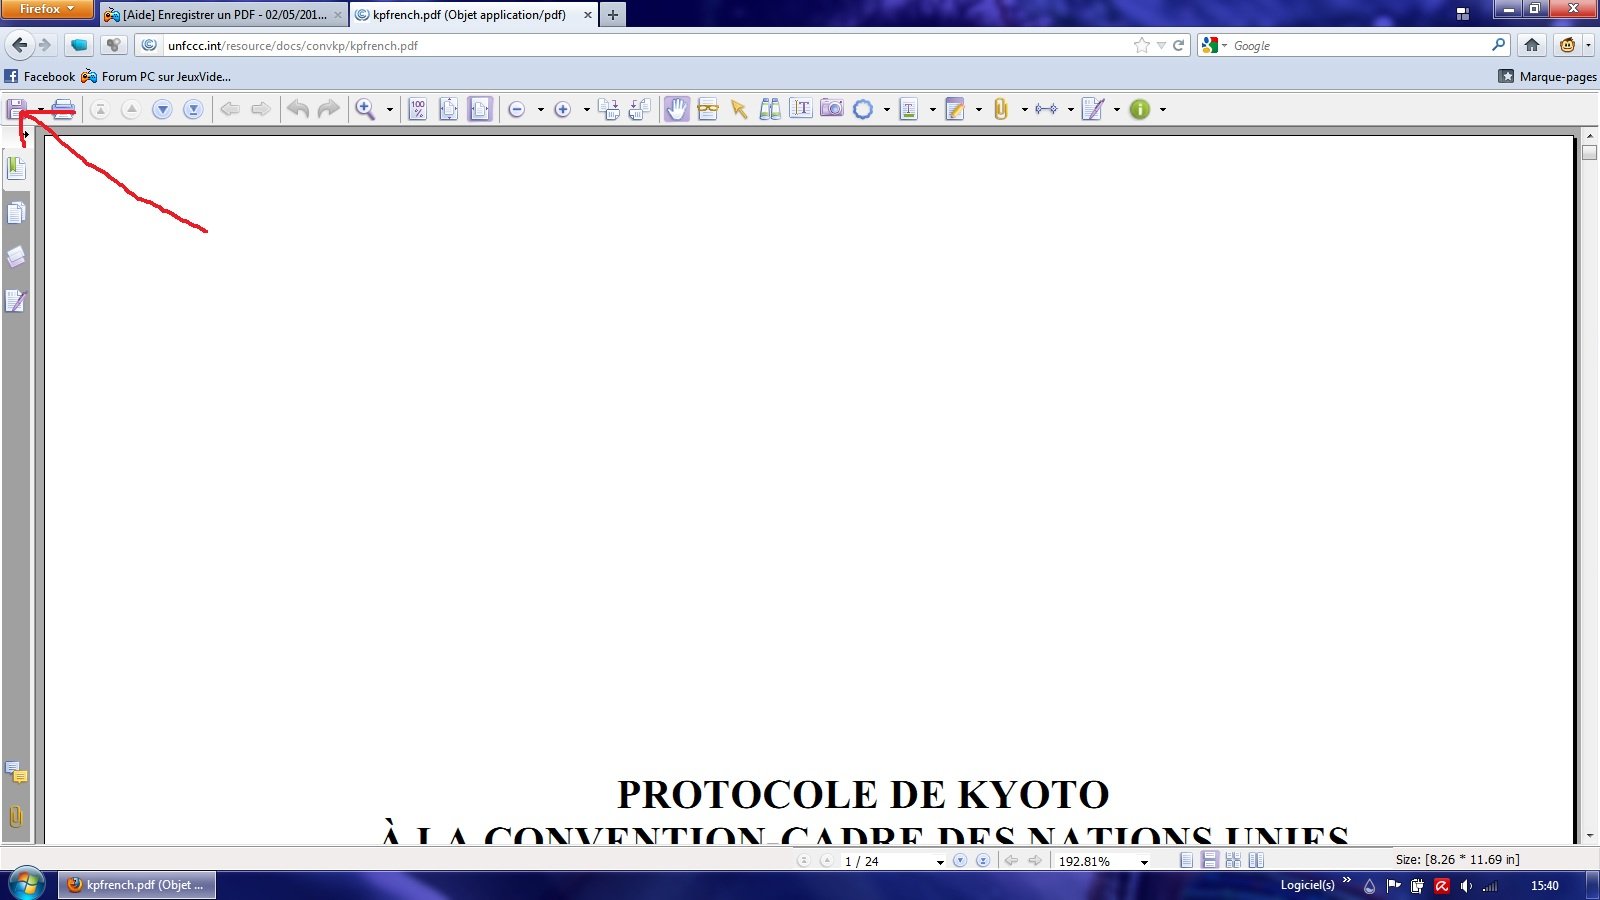Open a new tab with plus button
The height and width of the screenshot is (900, 1600).
613,15
